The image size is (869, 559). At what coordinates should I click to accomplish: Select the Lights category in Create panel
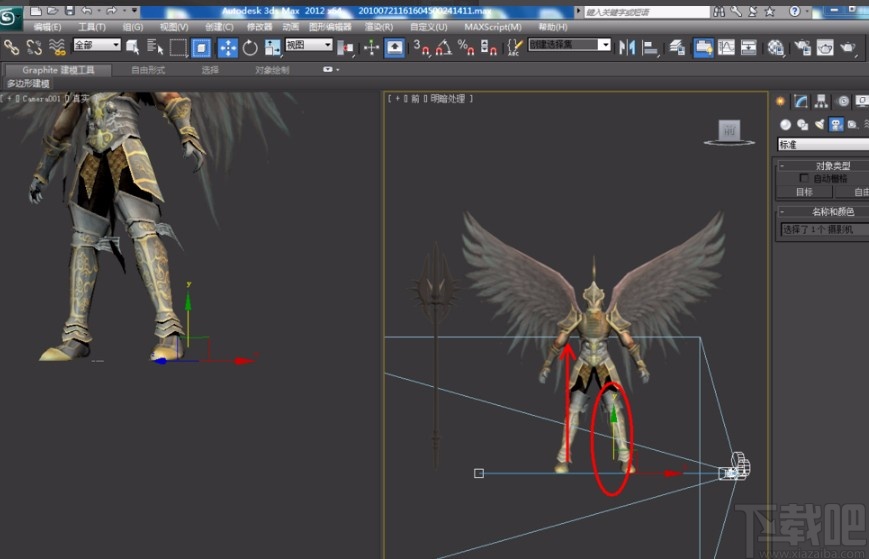[820, 125]
